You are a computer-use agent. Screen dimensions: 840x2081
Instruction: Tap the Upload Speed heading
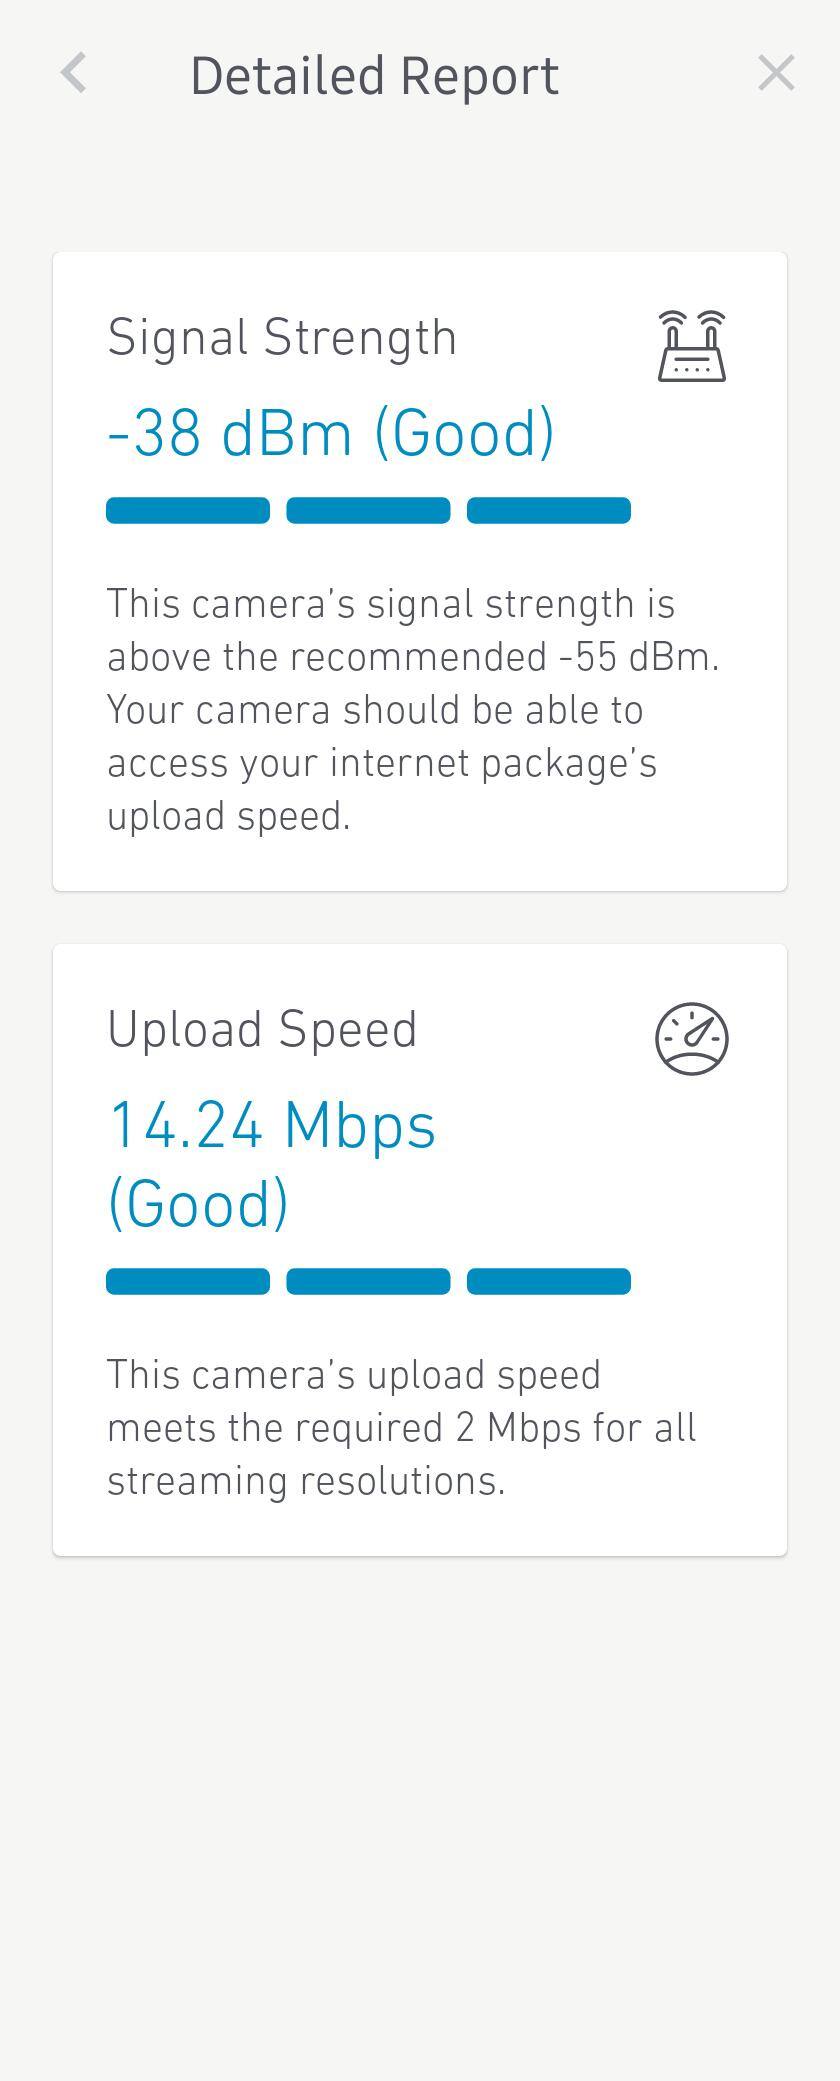[x=262, y=1030]
